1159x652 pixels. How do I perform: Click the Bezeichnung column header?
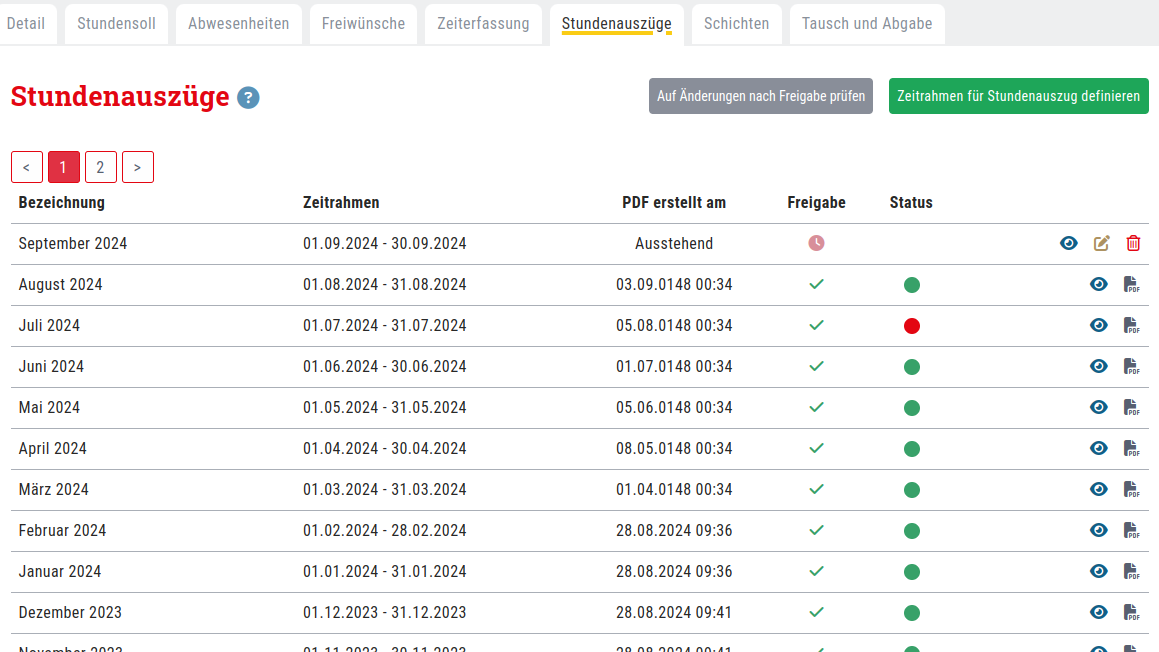pyautogui.click(x=62, y=203)
